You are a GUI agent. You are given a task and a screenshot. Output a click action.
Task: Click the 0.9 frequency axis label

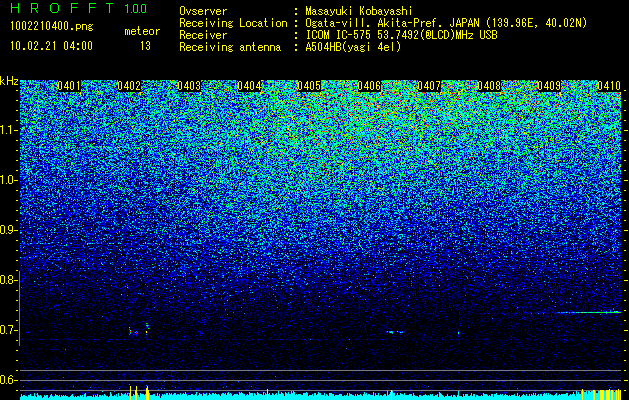coord(7,230)
